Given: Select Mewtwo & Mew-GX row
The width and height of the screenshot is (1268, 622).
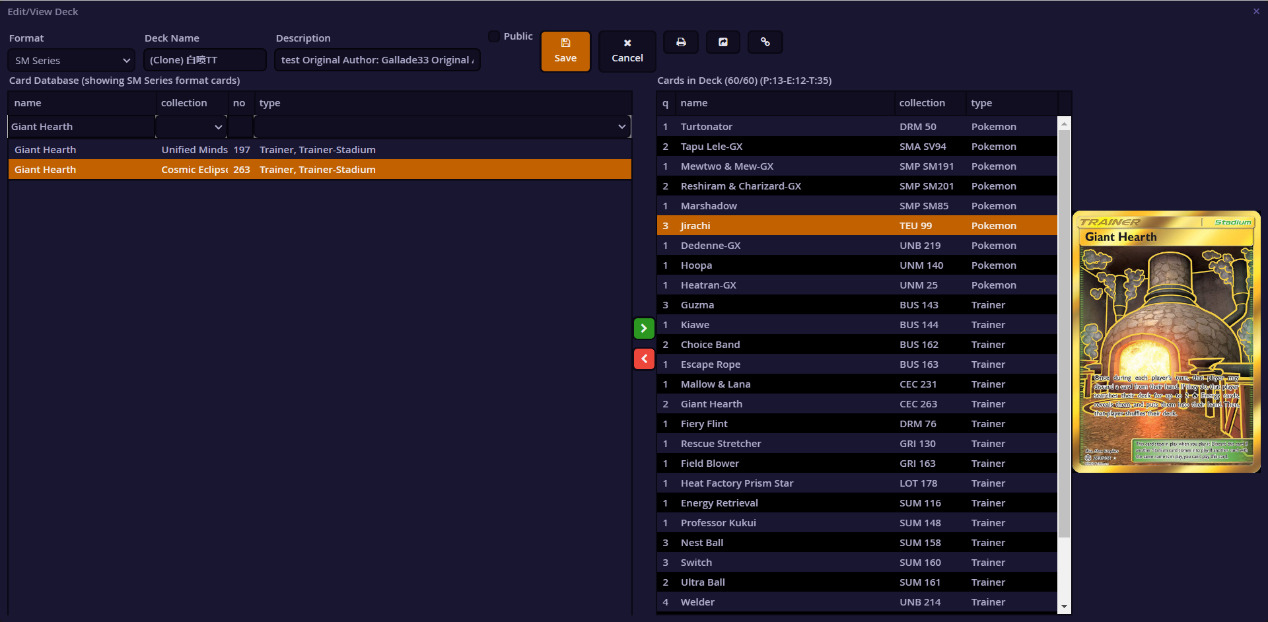Looking at the screenshot, I should [857, 166].
